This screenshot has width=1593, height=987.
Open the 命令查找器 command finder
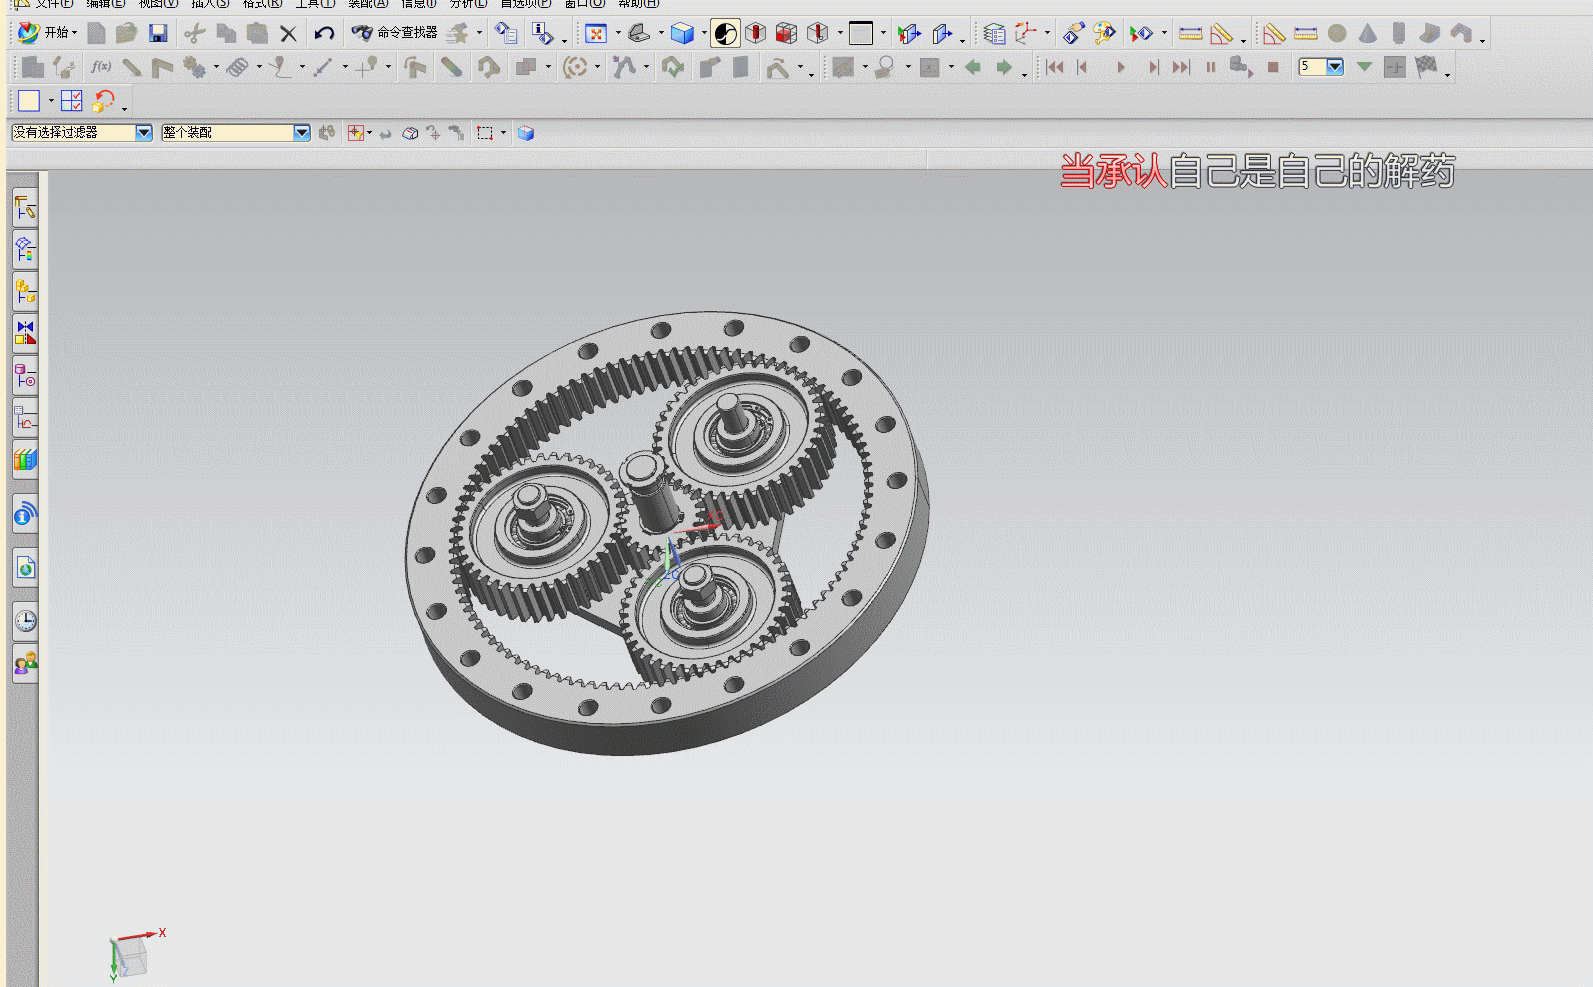[x=395, y=33]
